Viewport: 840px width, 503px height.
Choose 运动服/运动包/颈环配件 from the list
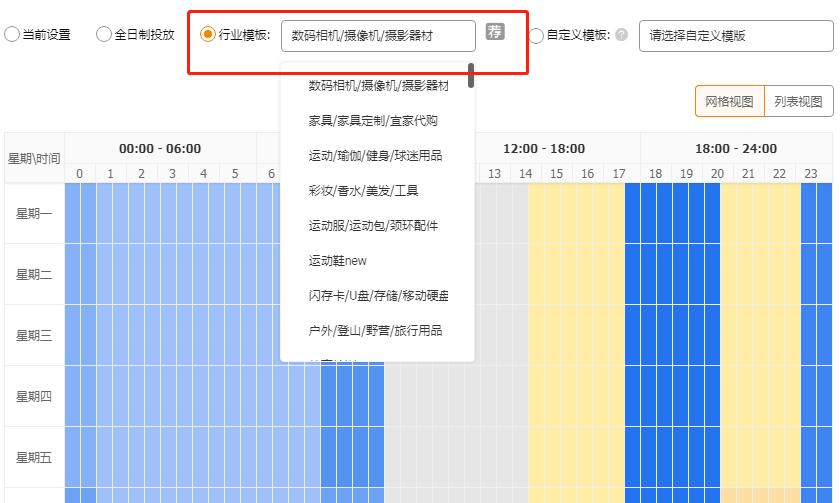click(x=373, y=226)
